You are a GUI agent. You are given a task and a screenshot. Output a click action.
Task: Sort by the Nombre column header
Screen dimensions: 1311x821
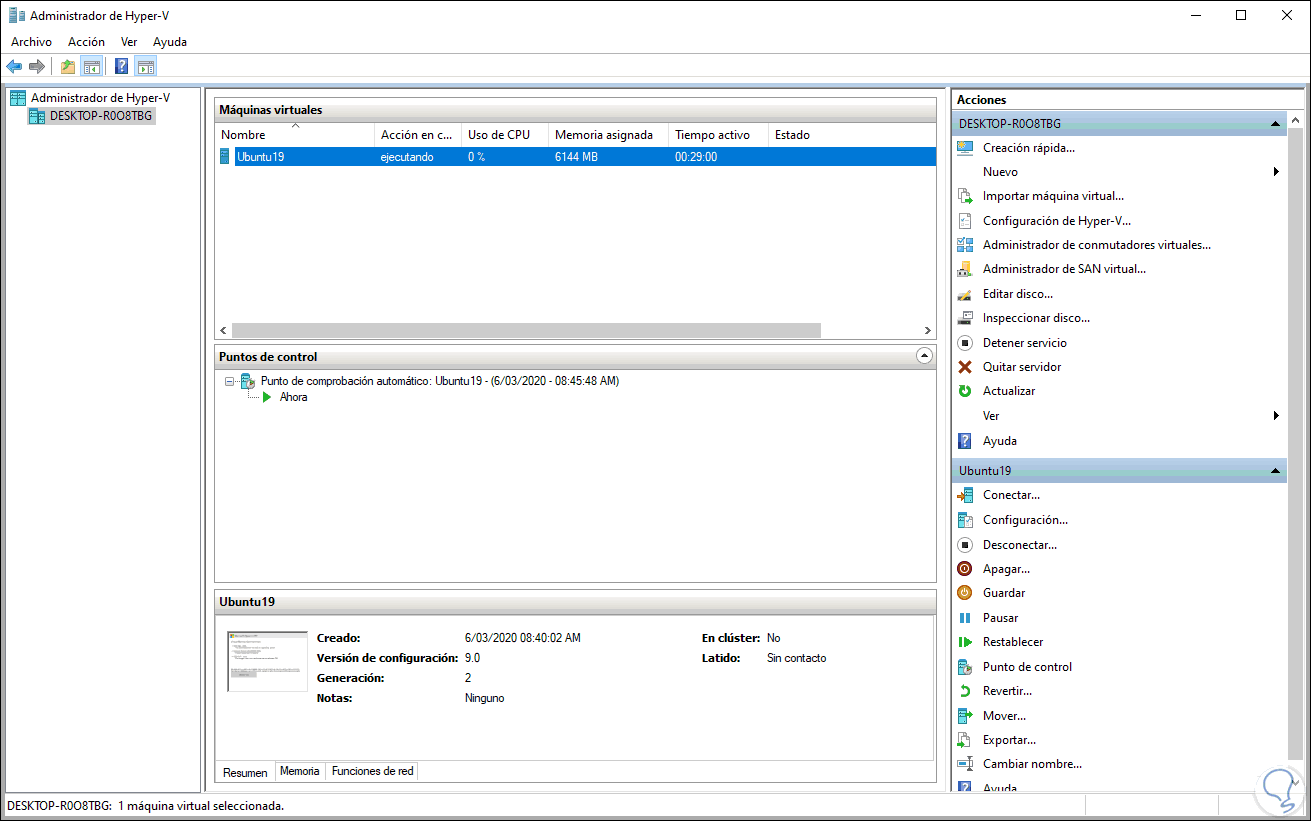point(294,134)
